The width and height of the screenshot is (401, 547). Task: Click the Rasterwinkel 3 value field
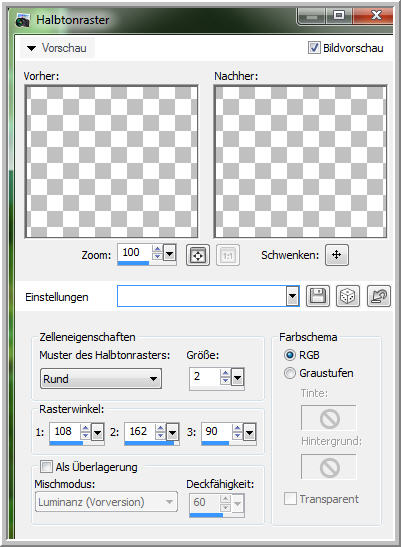tap(216, 432)
